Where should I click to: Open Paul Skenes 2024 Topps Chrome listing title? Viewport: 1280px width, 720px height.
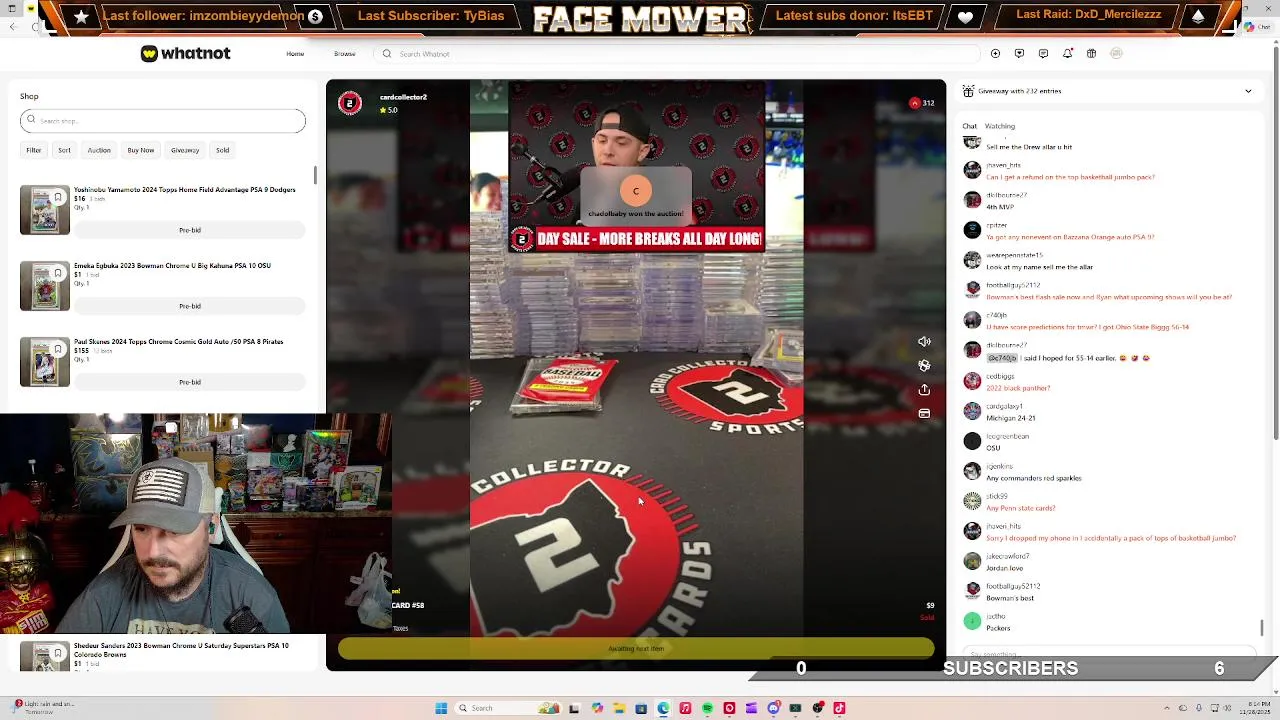click(x=178, y=342)
